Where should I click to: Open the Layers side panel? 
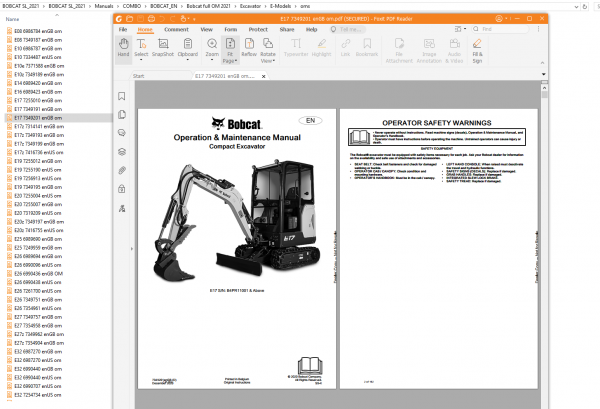click(x=122, y=152)
